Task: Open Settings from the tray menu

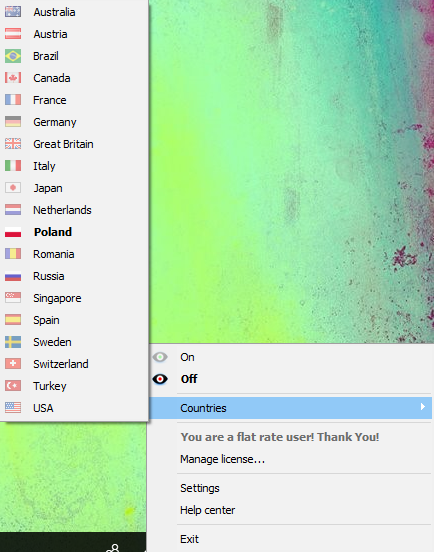Action: pyautogui.click(x=200, y=488)
